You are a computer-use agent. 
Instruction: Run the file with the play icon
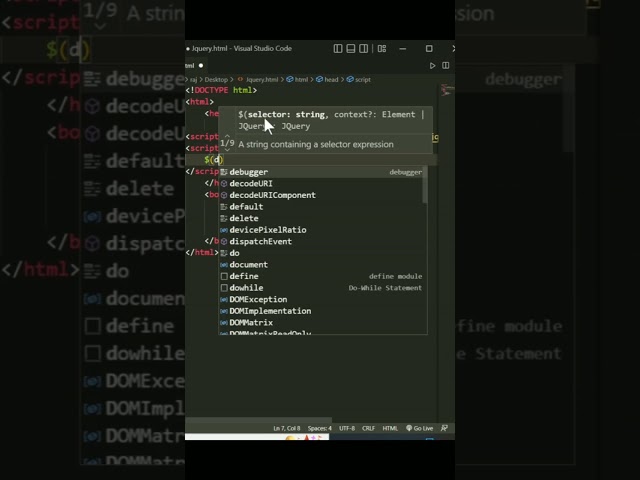[432, 66]
